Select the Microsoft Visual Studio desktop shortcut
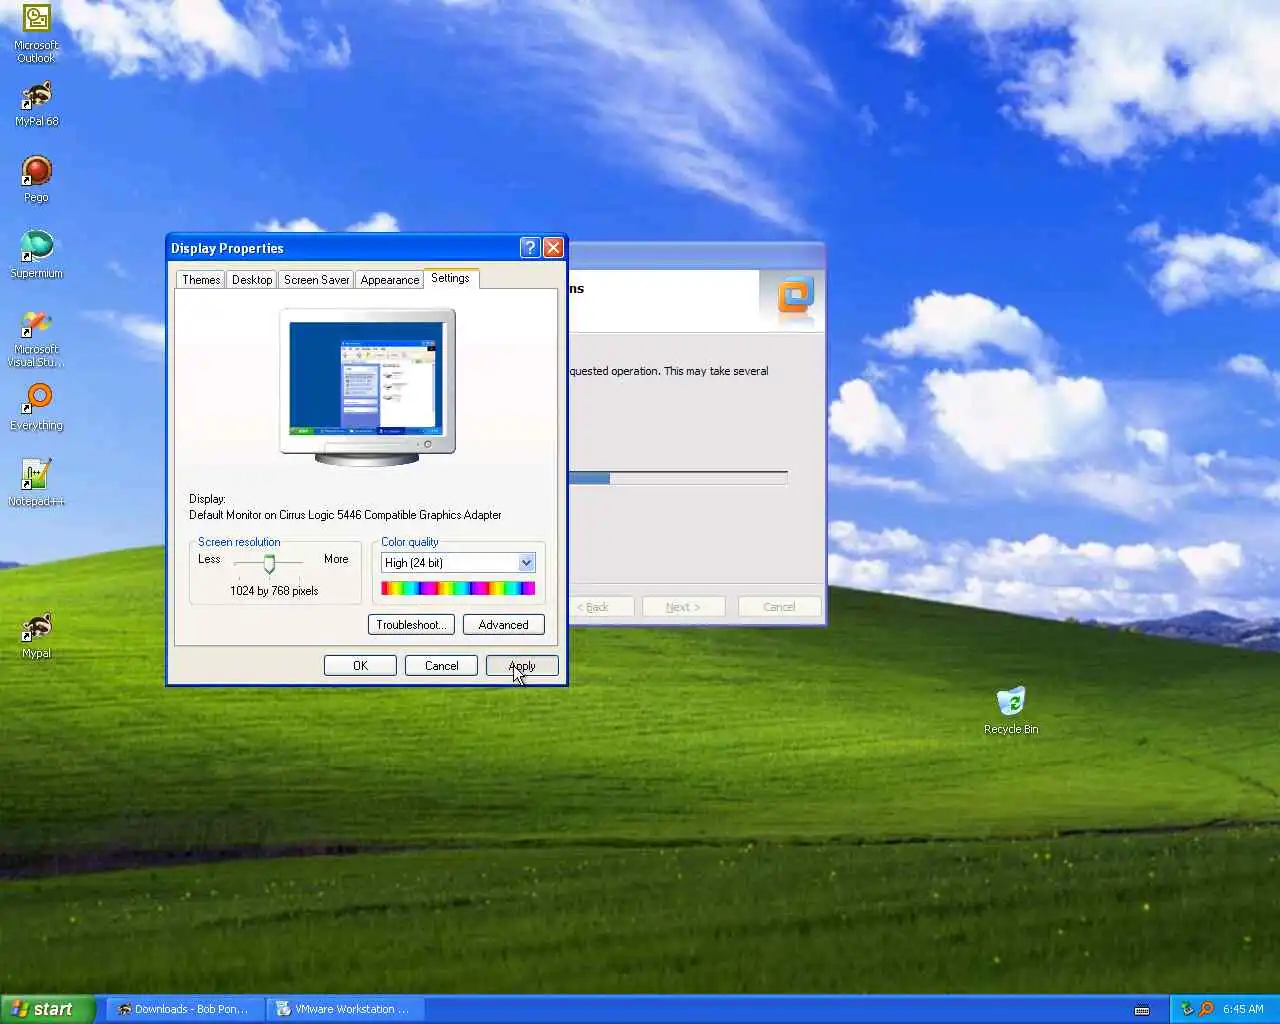Image resolution: width=1280 pixels, height=1024 pixels. point(36,338)
